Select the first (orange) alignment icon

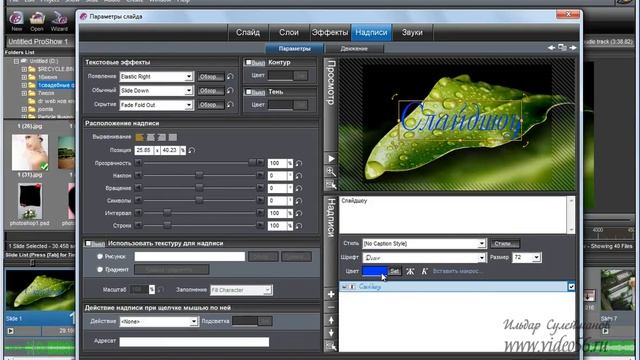pos(140,137)
